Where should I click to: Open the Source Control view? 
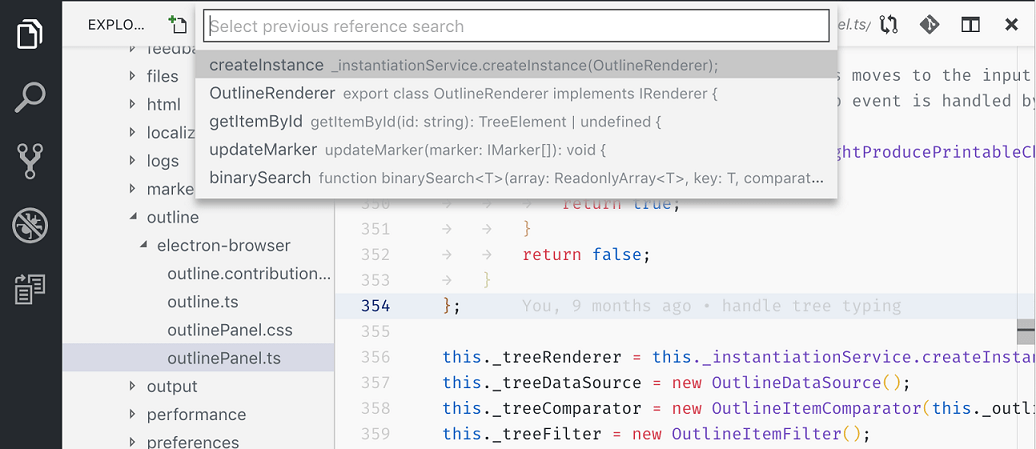point(30,161)
